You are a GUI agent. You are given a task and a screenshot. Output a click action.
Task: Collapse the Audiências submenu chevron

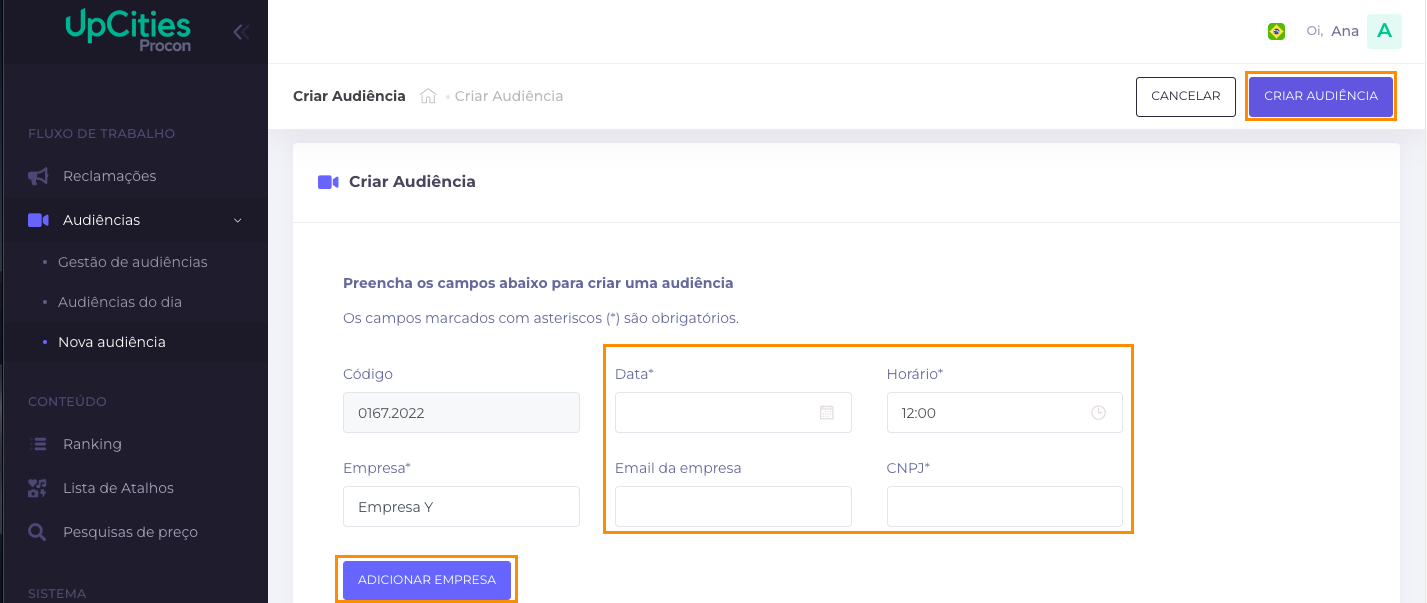[238, 220]
